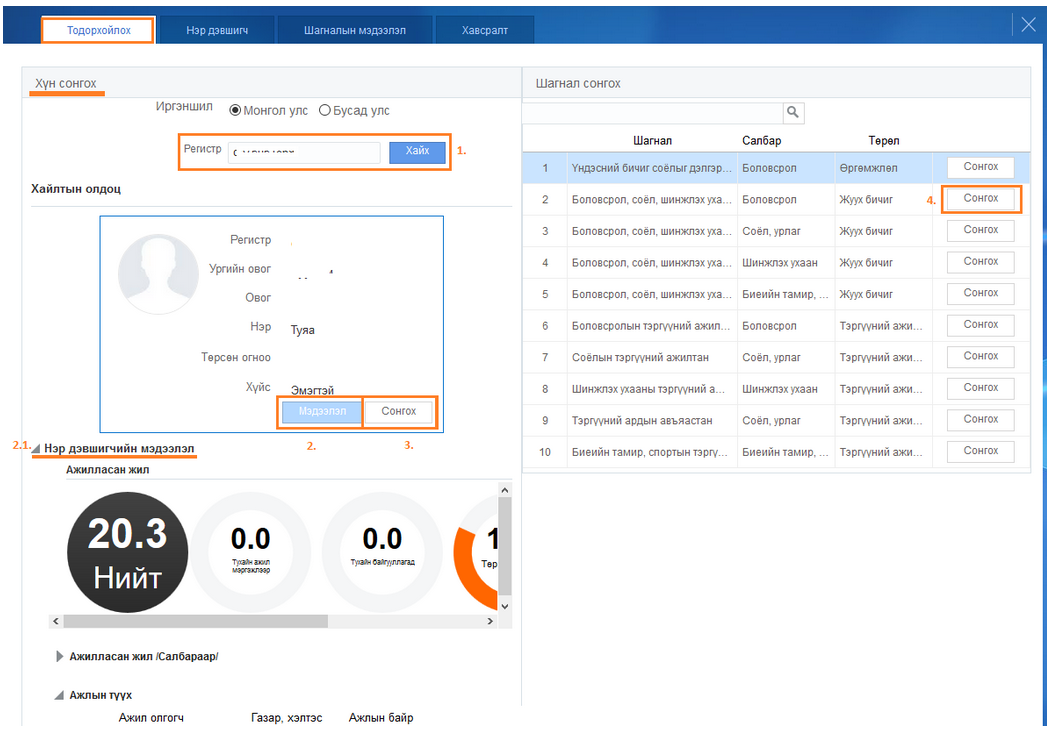The width and height of the screenshot is (1047, 736).
Task: Click Сонгох in the person profile card
Action: click(399, 411)
